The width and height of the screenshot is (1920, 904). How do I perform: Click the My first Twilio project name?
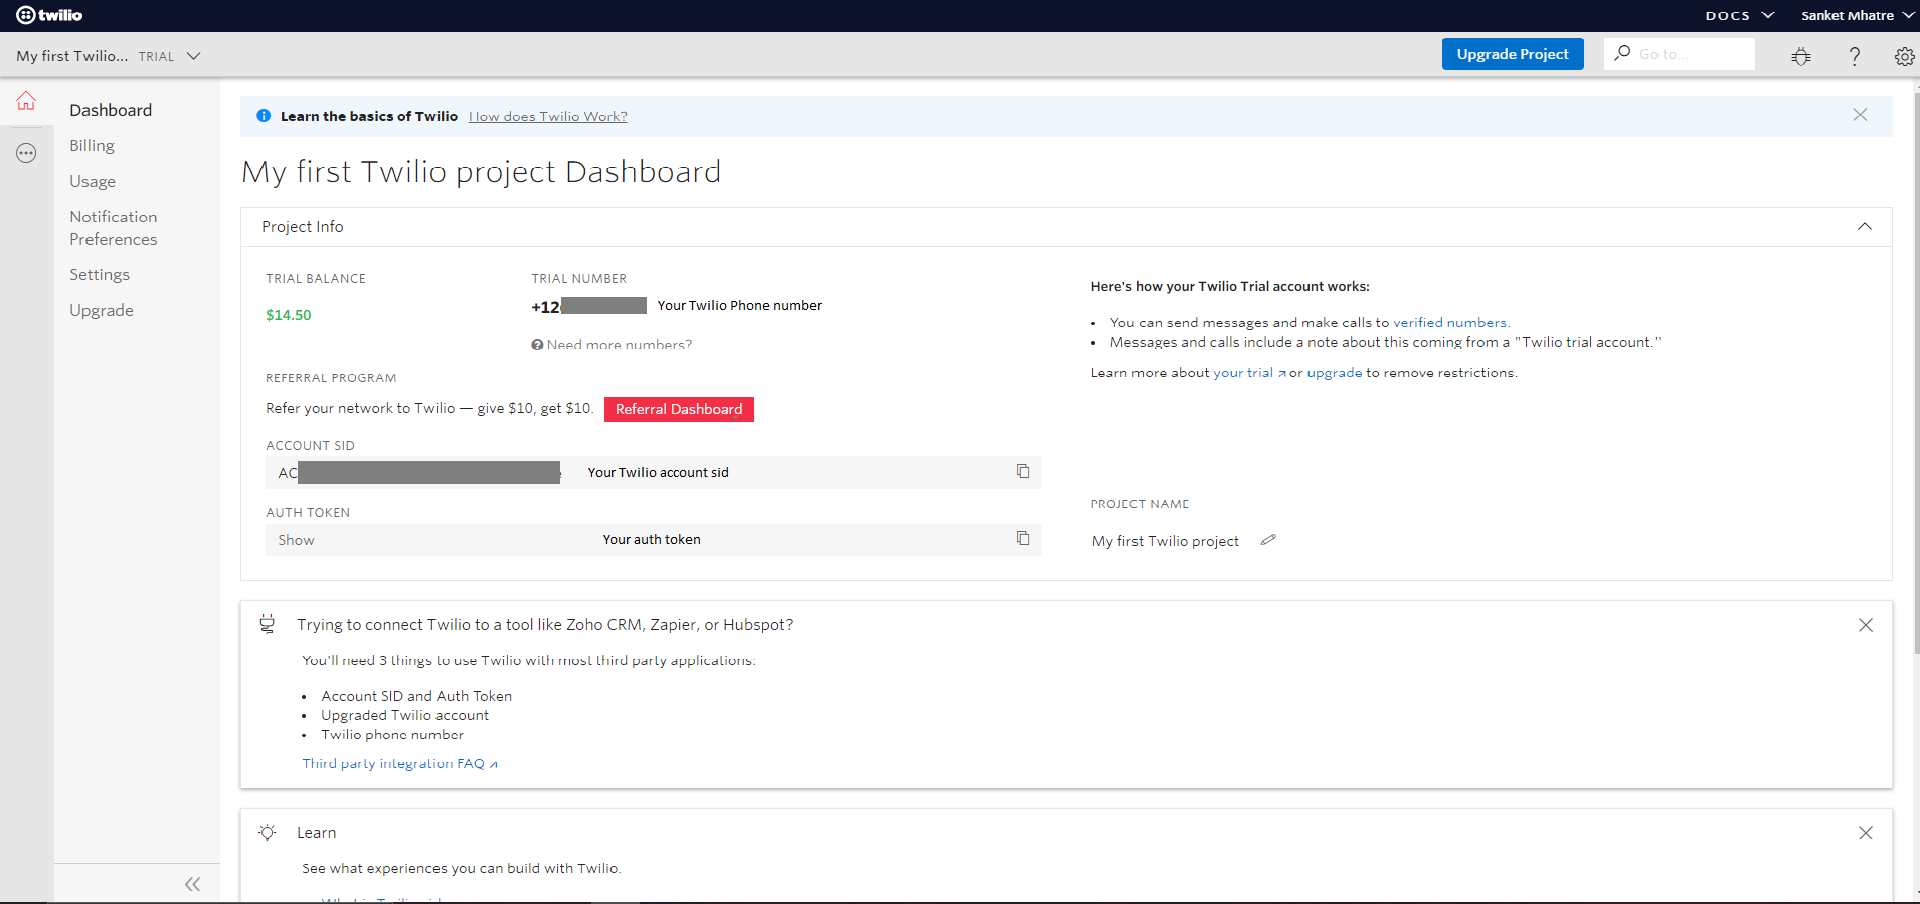[x=1165, y=541]
